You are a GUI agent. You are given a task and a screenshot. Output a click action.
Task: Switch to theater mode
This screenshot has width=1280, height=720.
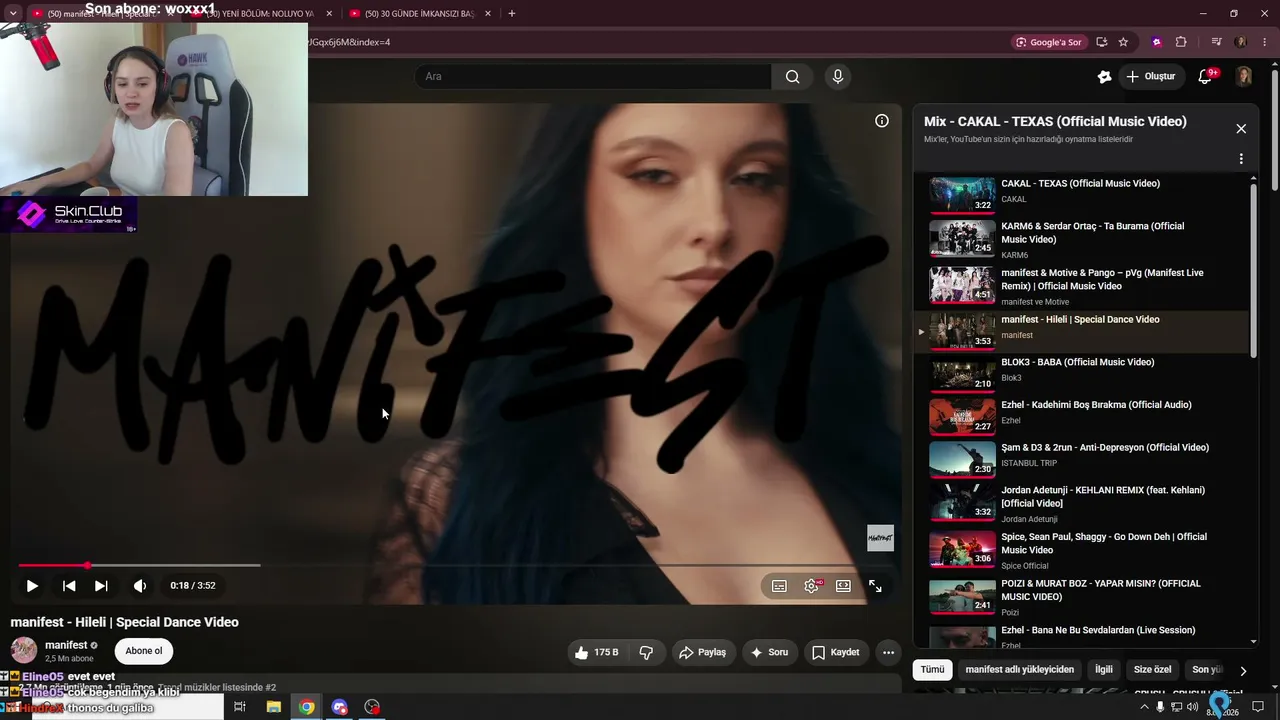(843, 586)
